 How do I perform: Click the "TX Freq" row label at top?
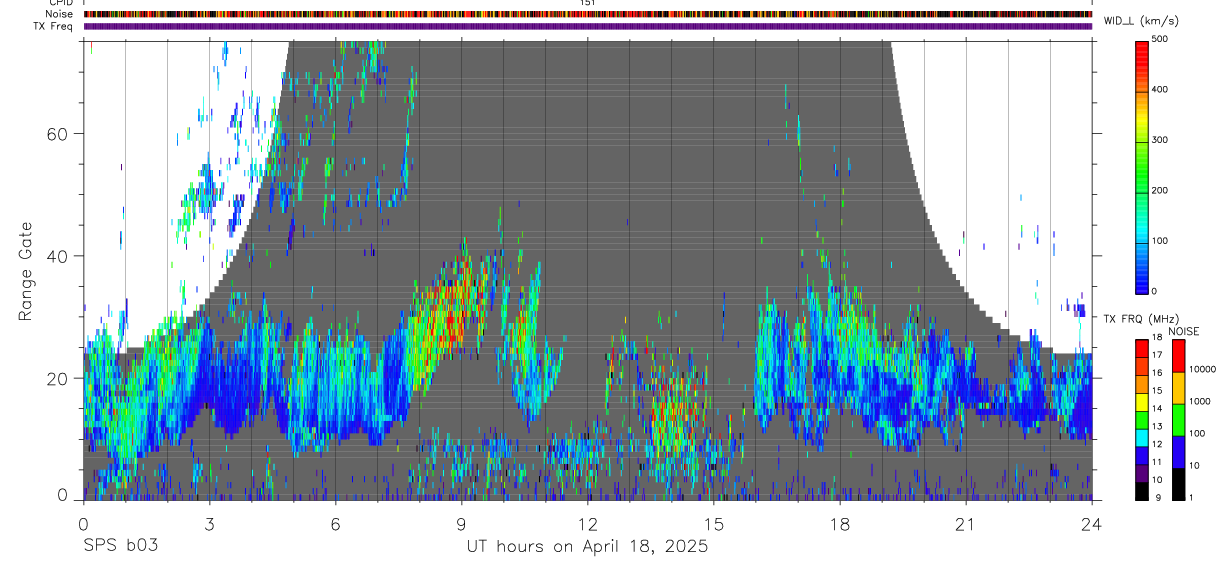pyautogui.click(x=55, y=26)
